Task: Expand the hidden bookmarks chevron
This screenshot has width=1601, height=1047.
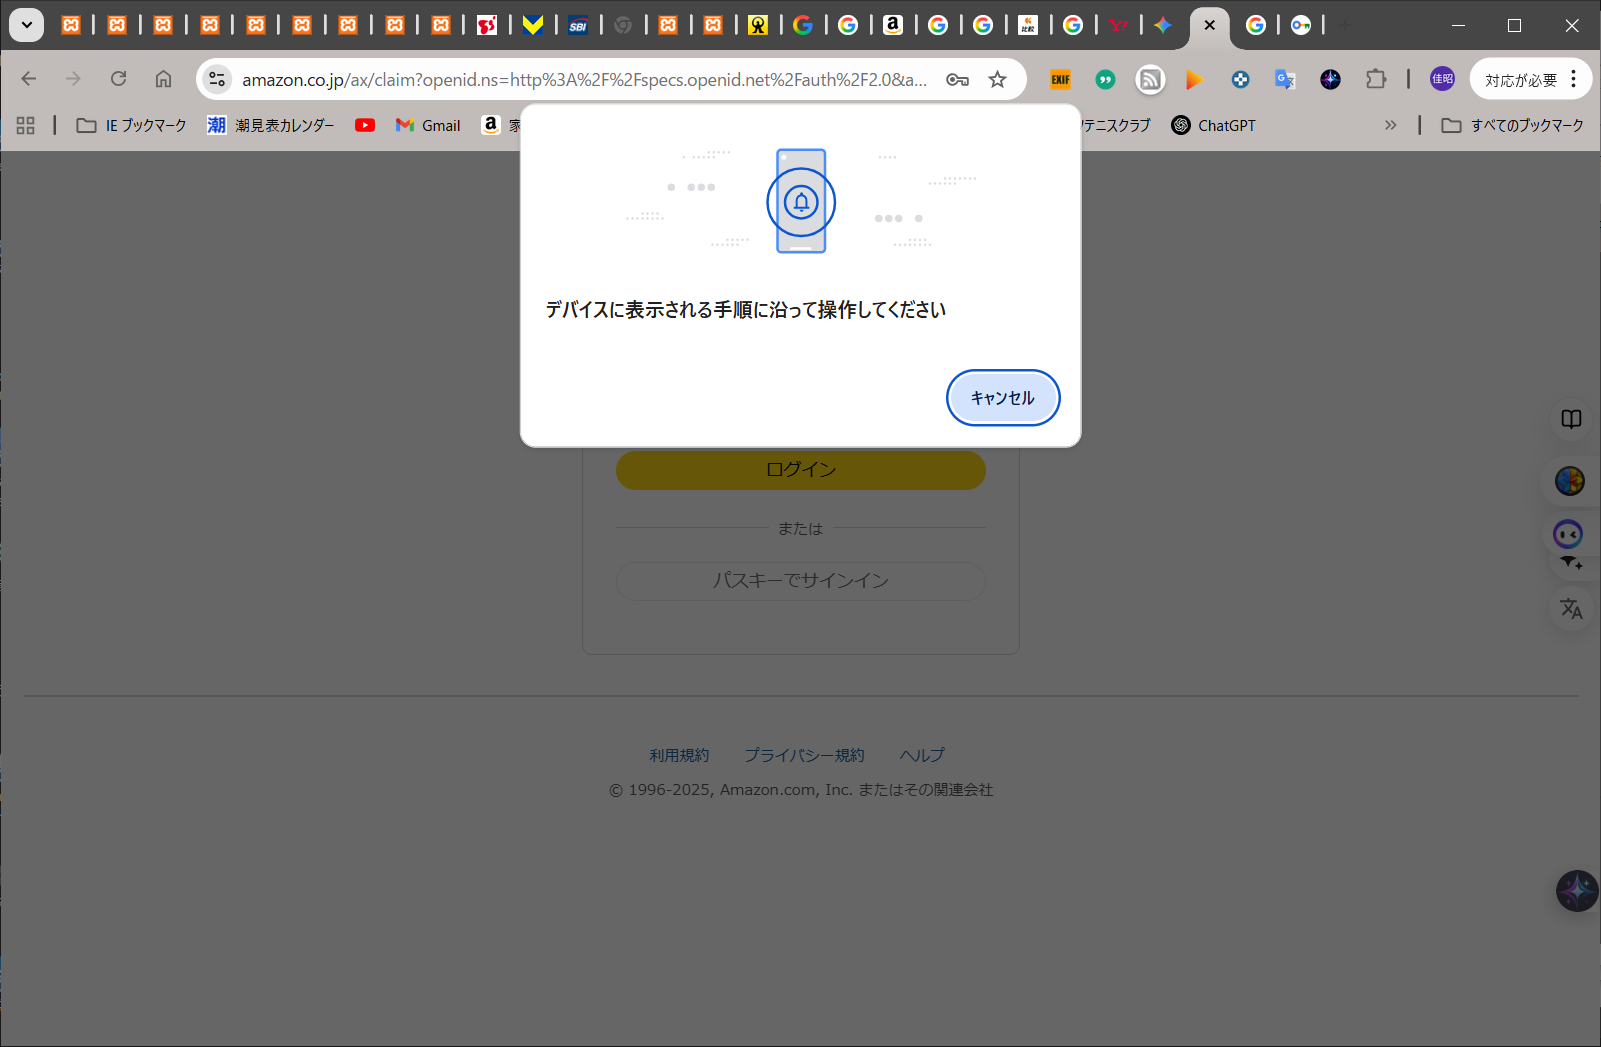Action: [1390, 125]
